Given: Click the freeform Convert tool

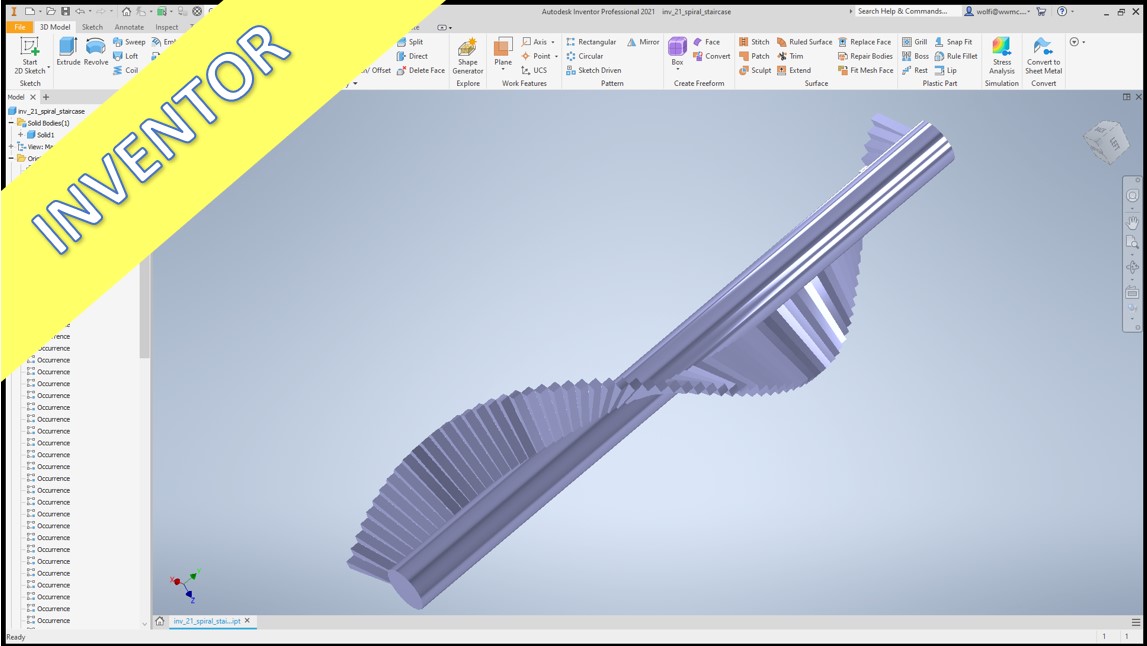Looking at the screenshot, I should [712, 56].
